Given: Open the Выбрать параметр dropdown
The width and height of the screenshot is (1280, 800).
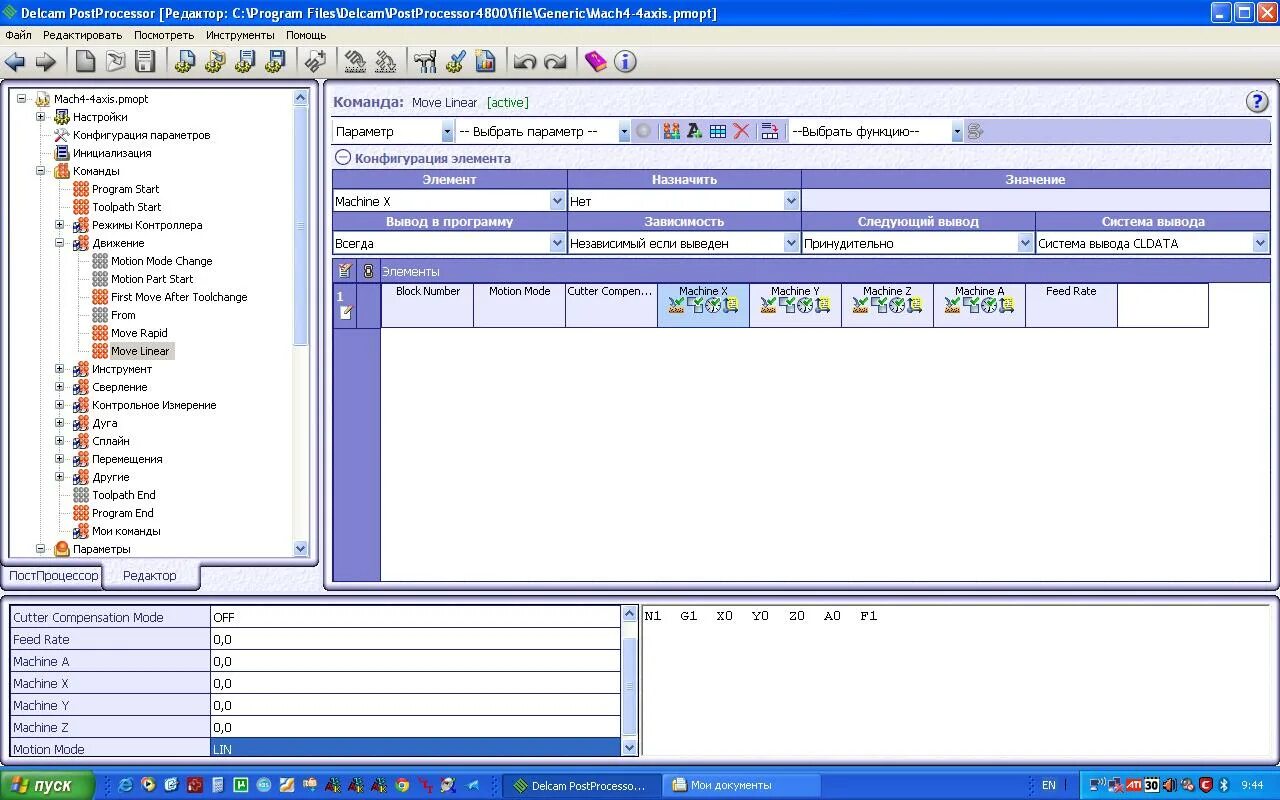Looking at the screenshot, I should tap(624, 132).
